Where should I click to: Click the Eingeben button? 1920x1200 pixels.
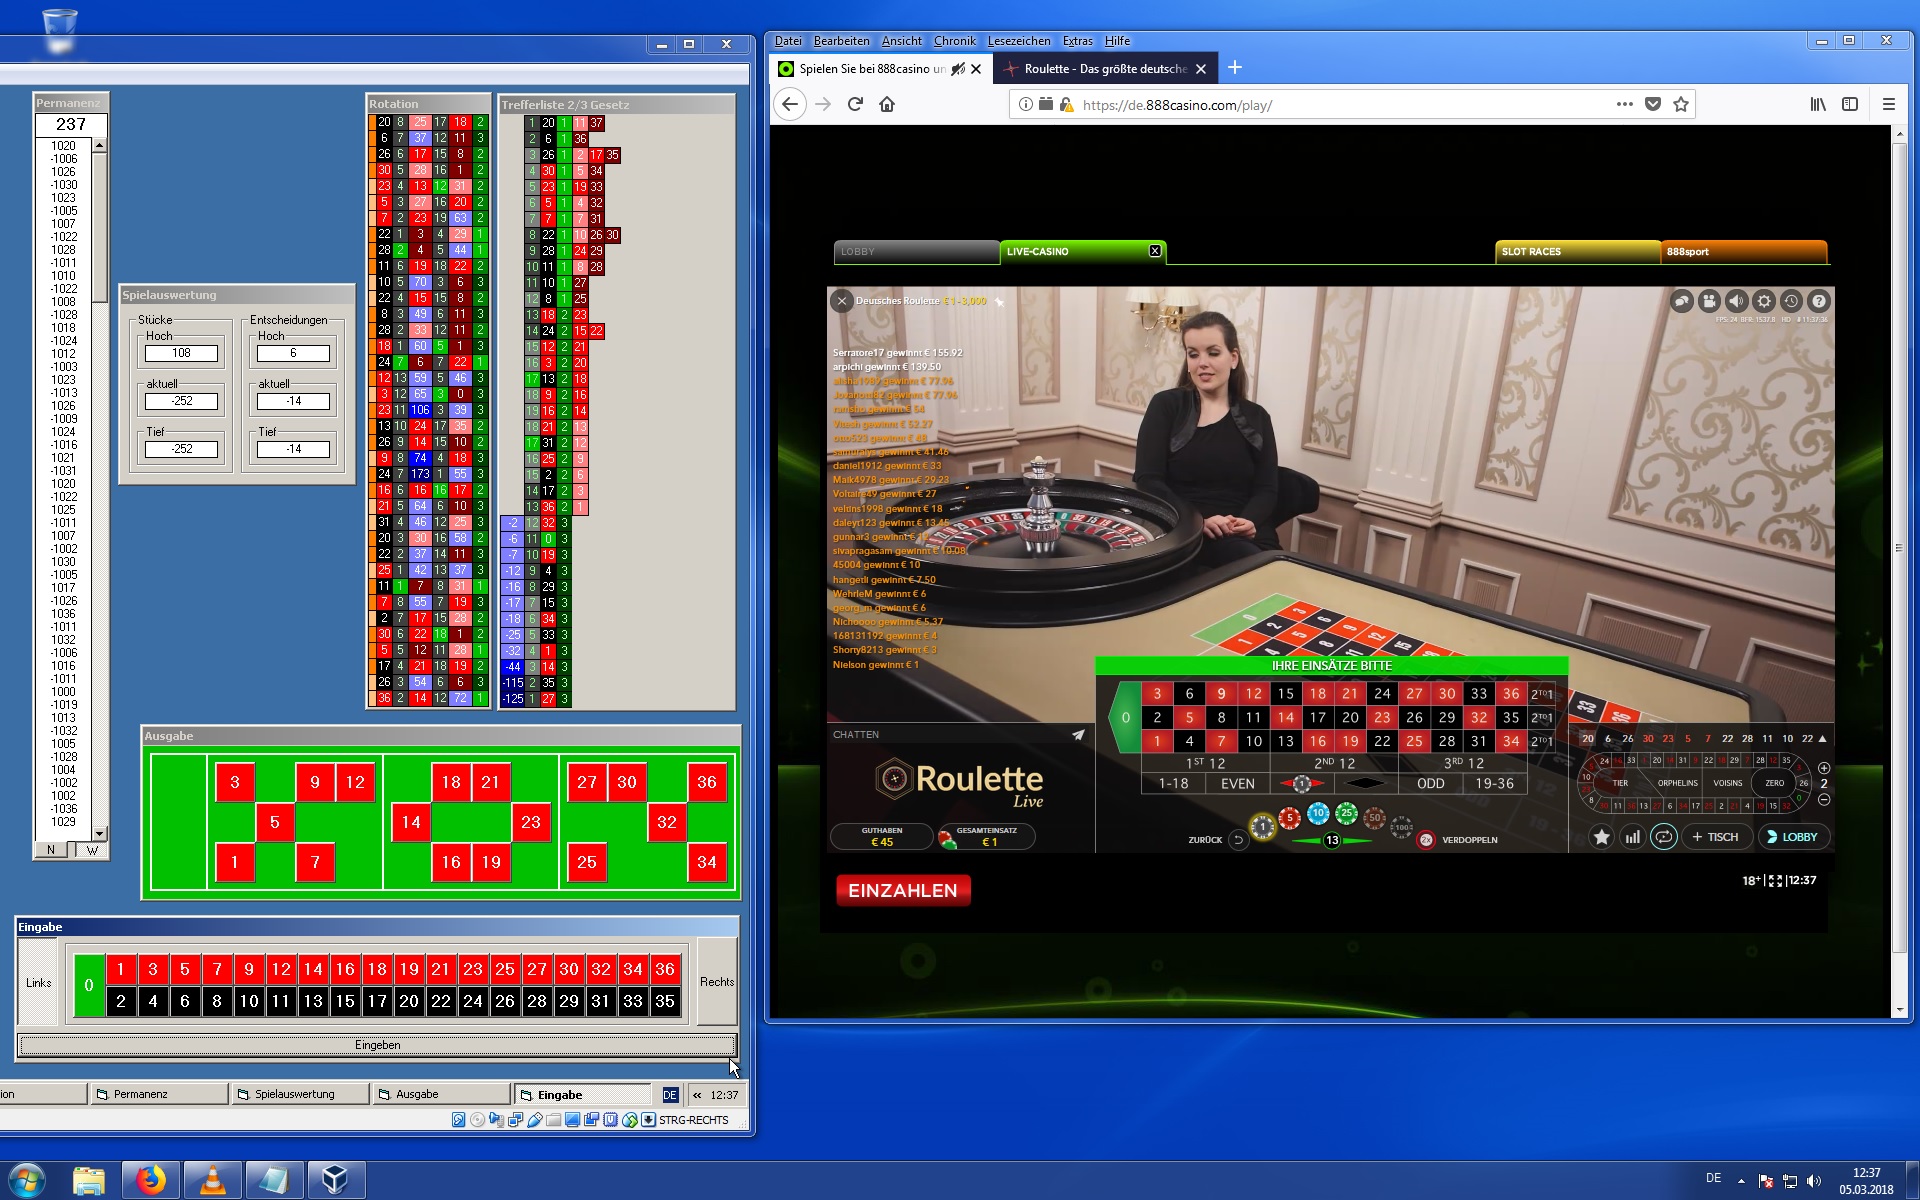coord(377,1045)
